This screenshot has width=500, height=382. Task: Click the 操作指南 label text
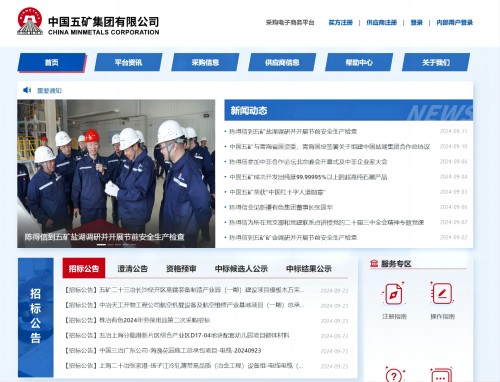tap(442, 316)
